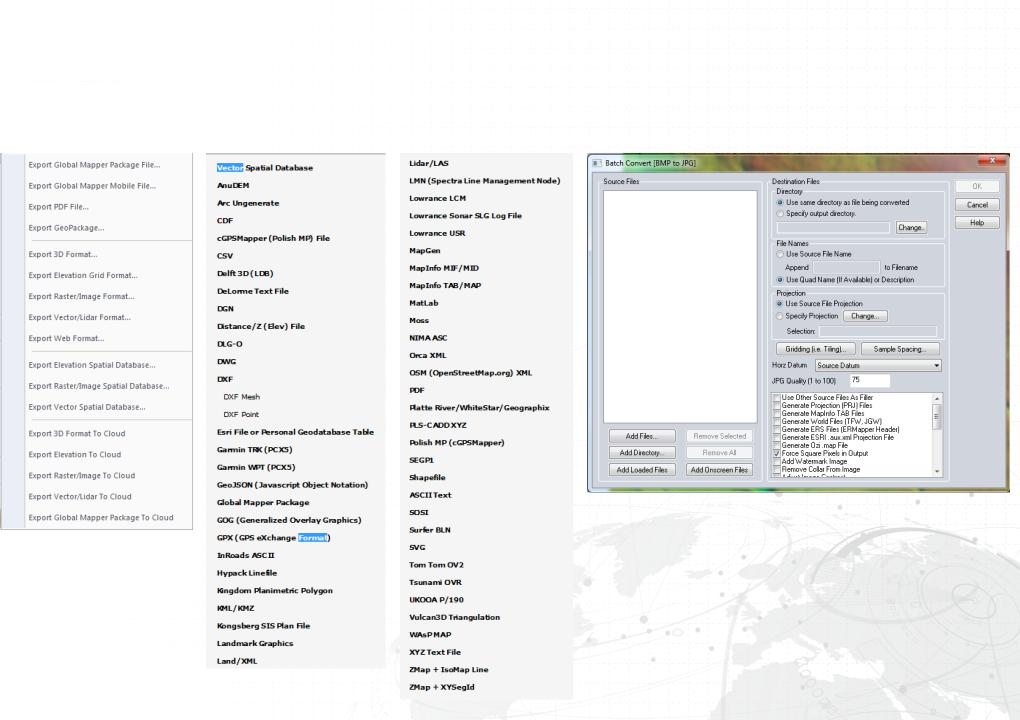This screenshot has width=1020, height=720.
Task: Click the options list scroll up arrow
Action: click(937, 399)
